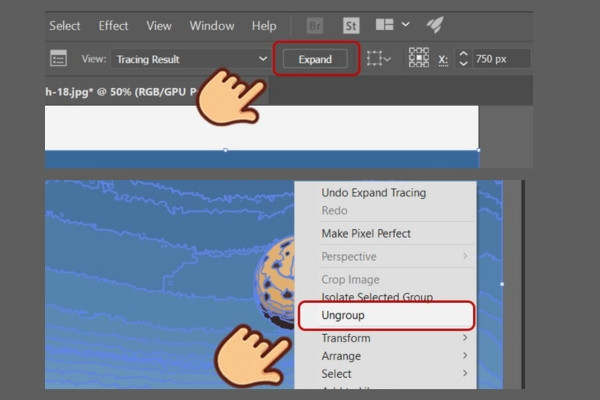Open the Perspective submenu
This screenshot has width=600, height=400.
pyautogui.click(x=386, y=256)
